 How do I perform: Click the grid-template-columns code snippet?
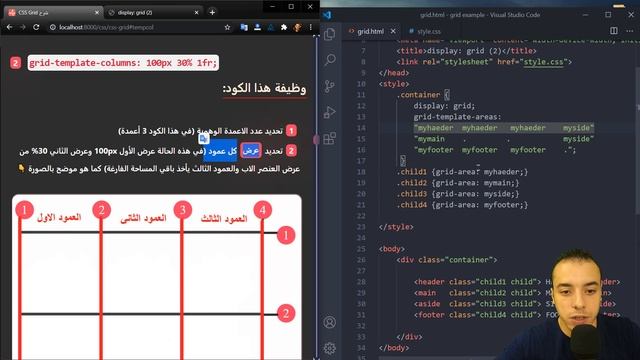pos(123,63)
